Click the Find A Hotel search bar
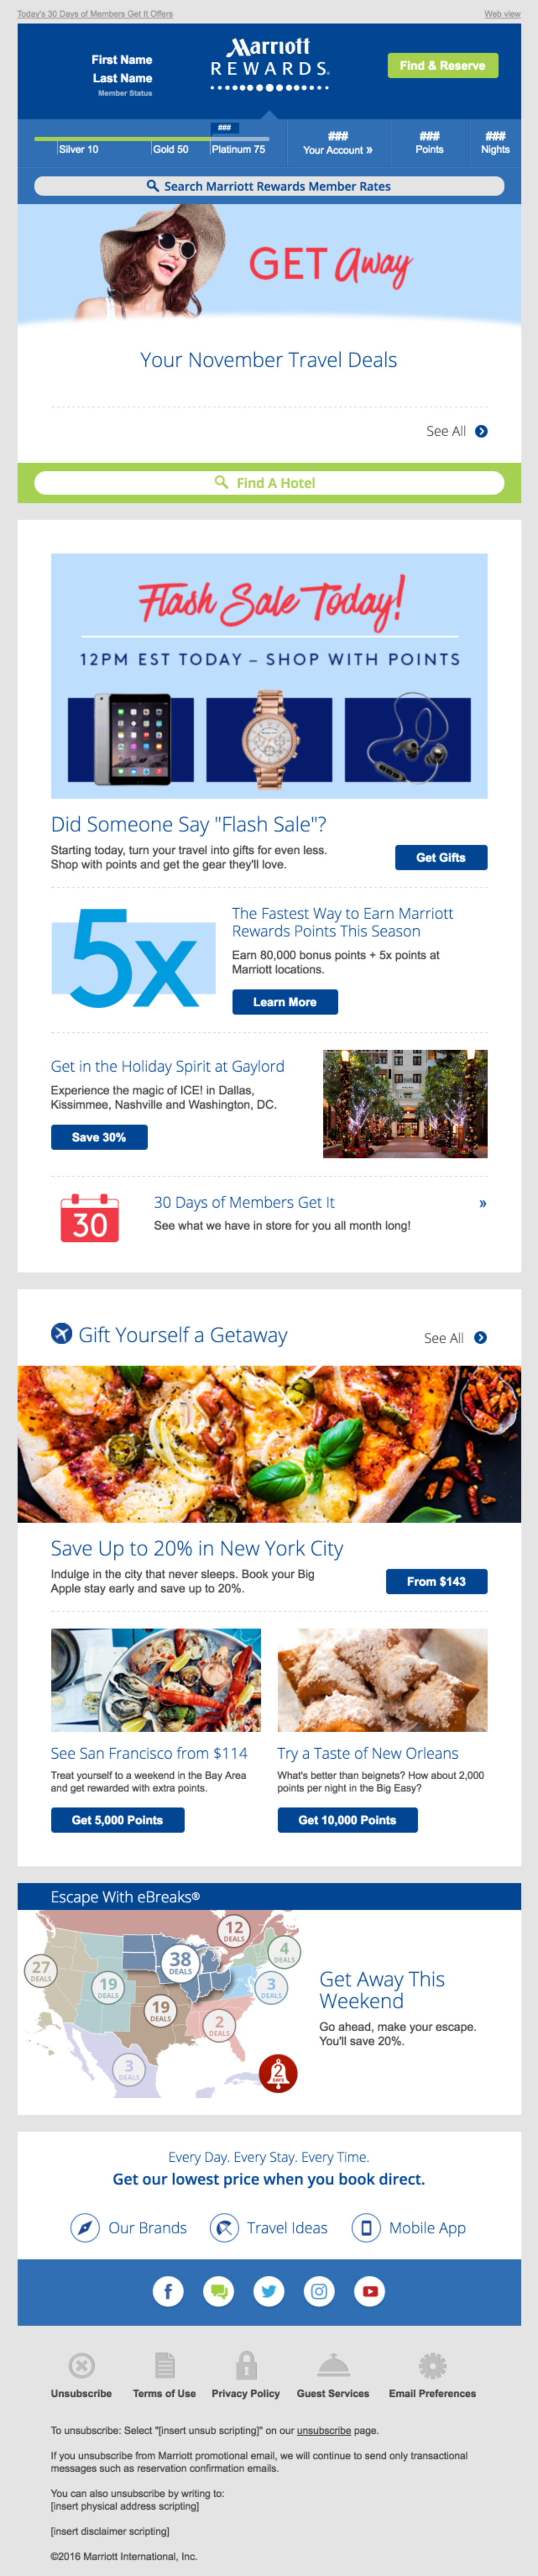This screenshot has height=2576, width=538. point(269,483)
